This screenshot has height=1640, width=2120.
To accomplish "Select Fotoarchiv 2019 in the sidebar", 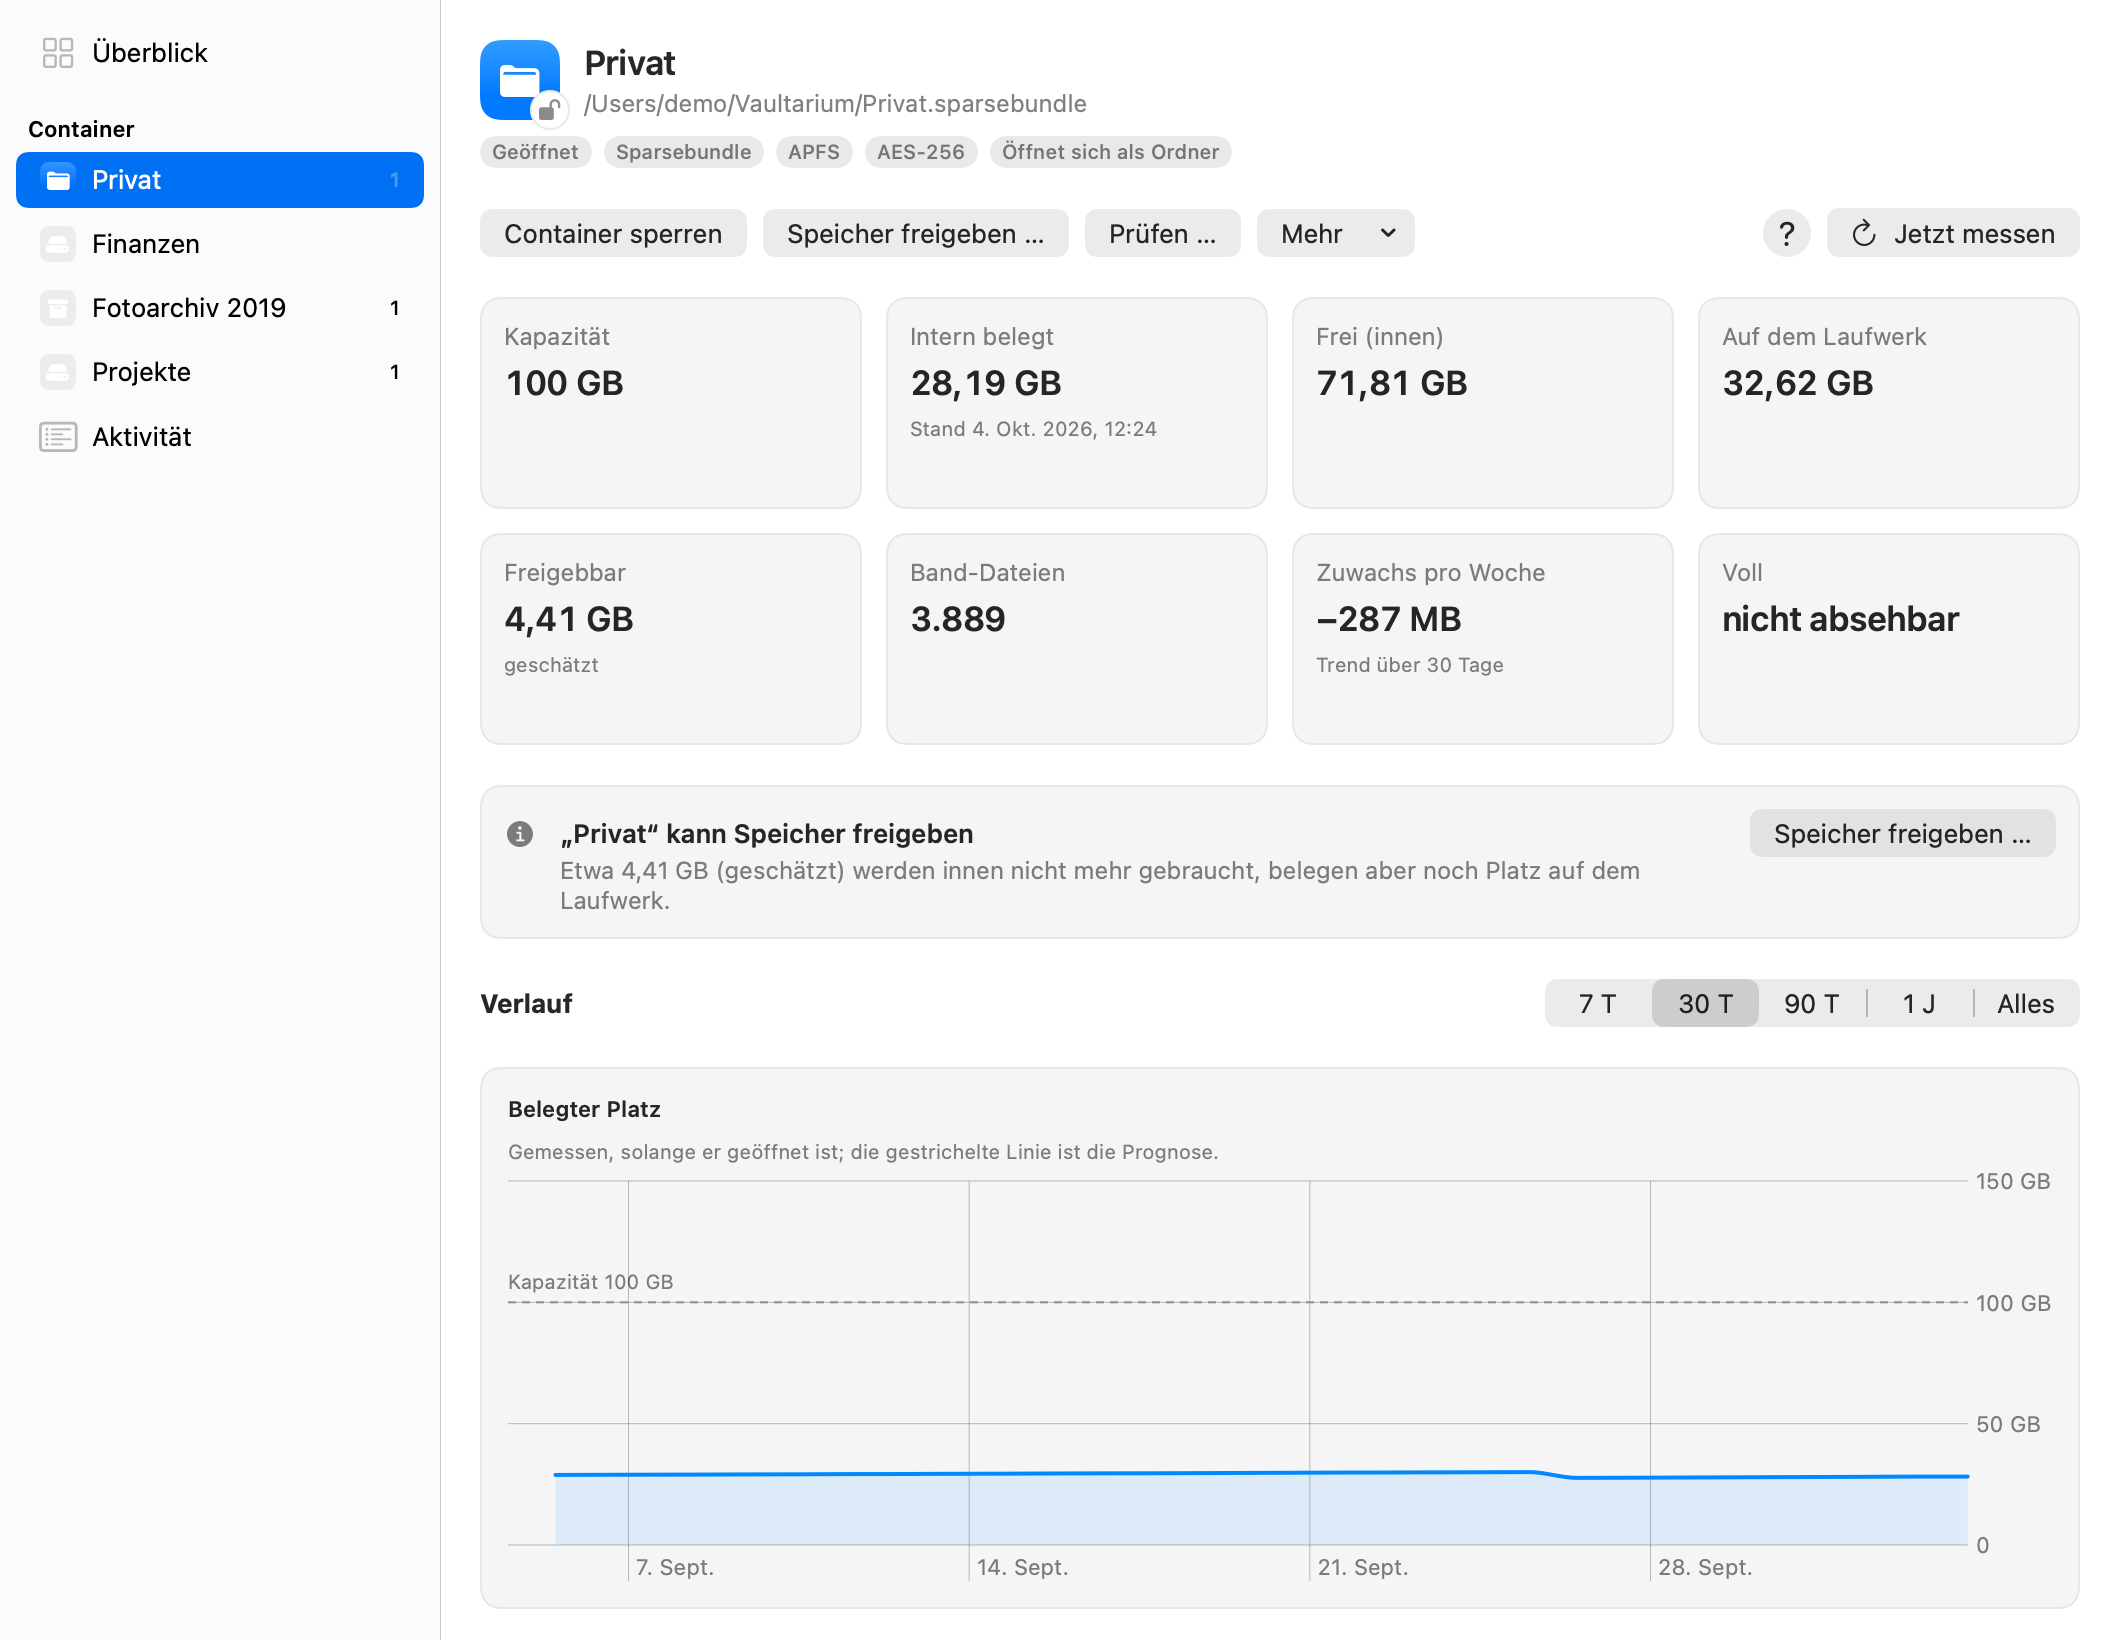I will [220, 308].
